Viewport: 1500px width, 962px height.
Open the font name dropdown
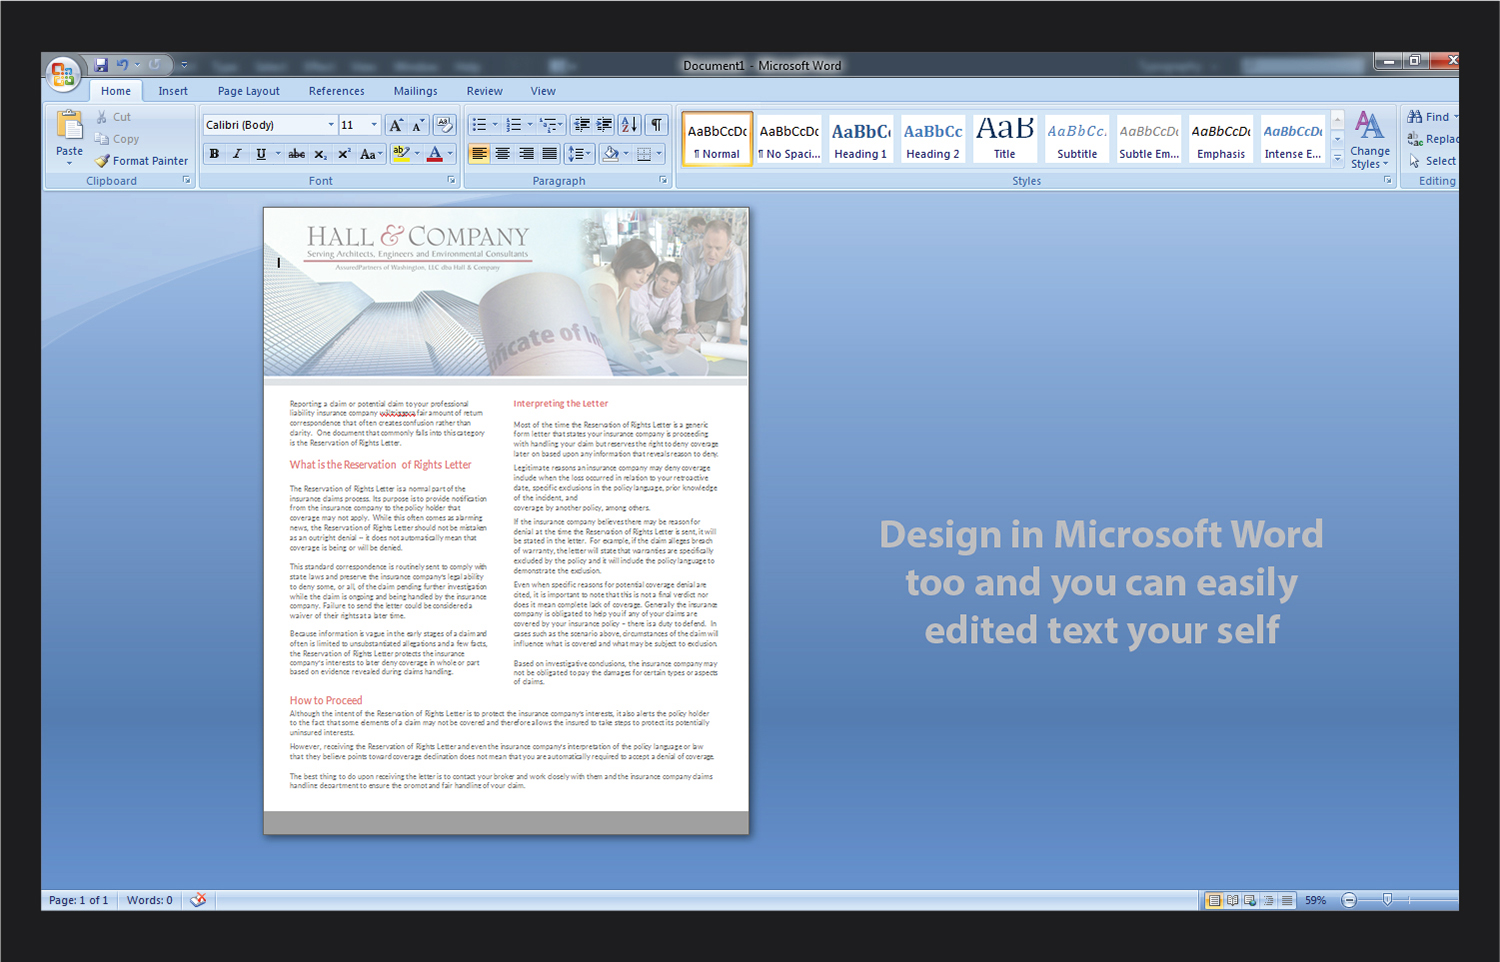(x=331, y=125)
